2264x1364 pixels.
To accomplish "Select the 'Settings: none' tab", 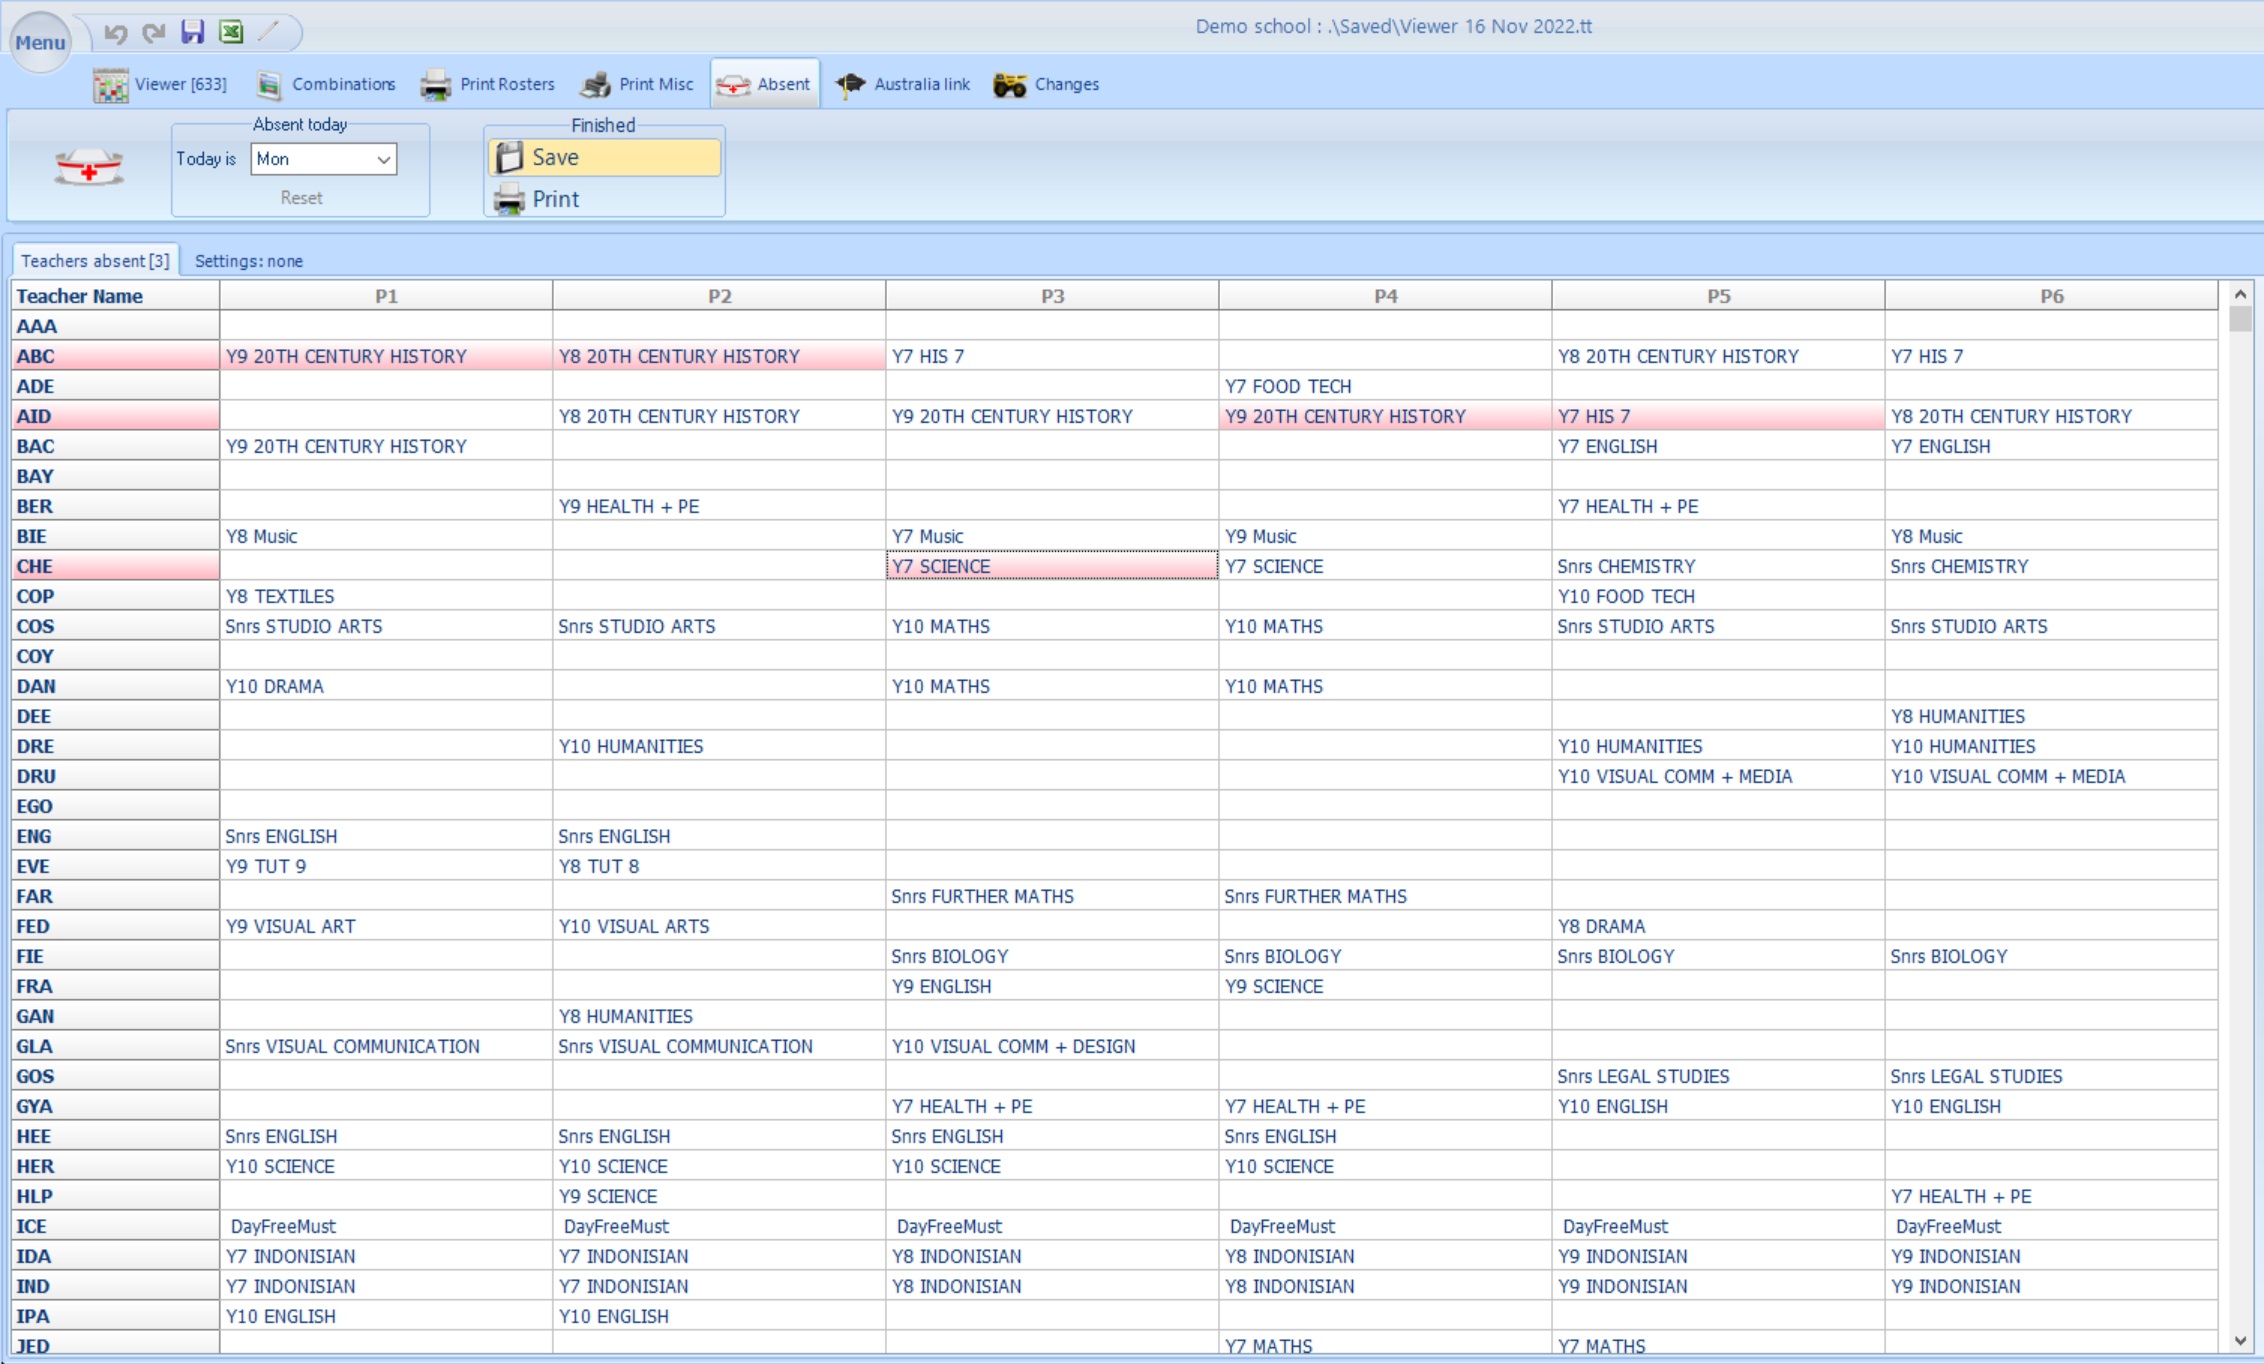I will pos(248,261).
